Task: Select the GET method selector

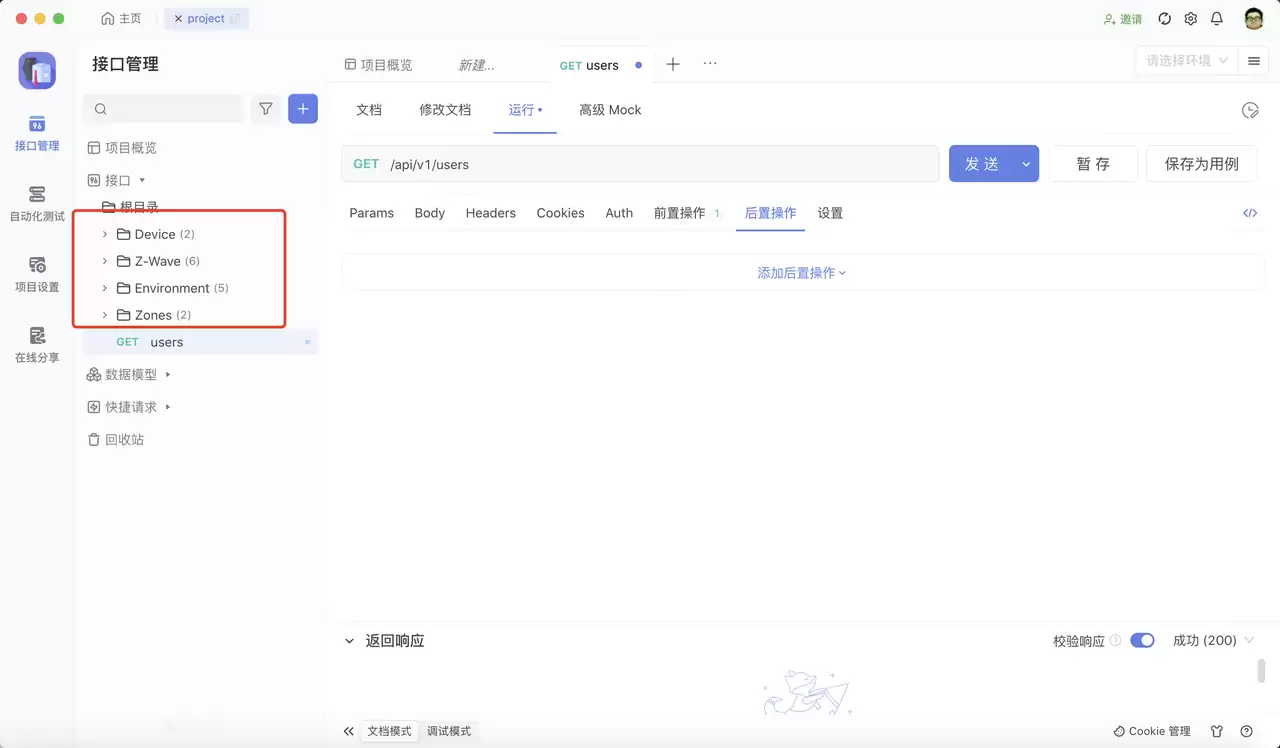Action: (x=366, y=164)
